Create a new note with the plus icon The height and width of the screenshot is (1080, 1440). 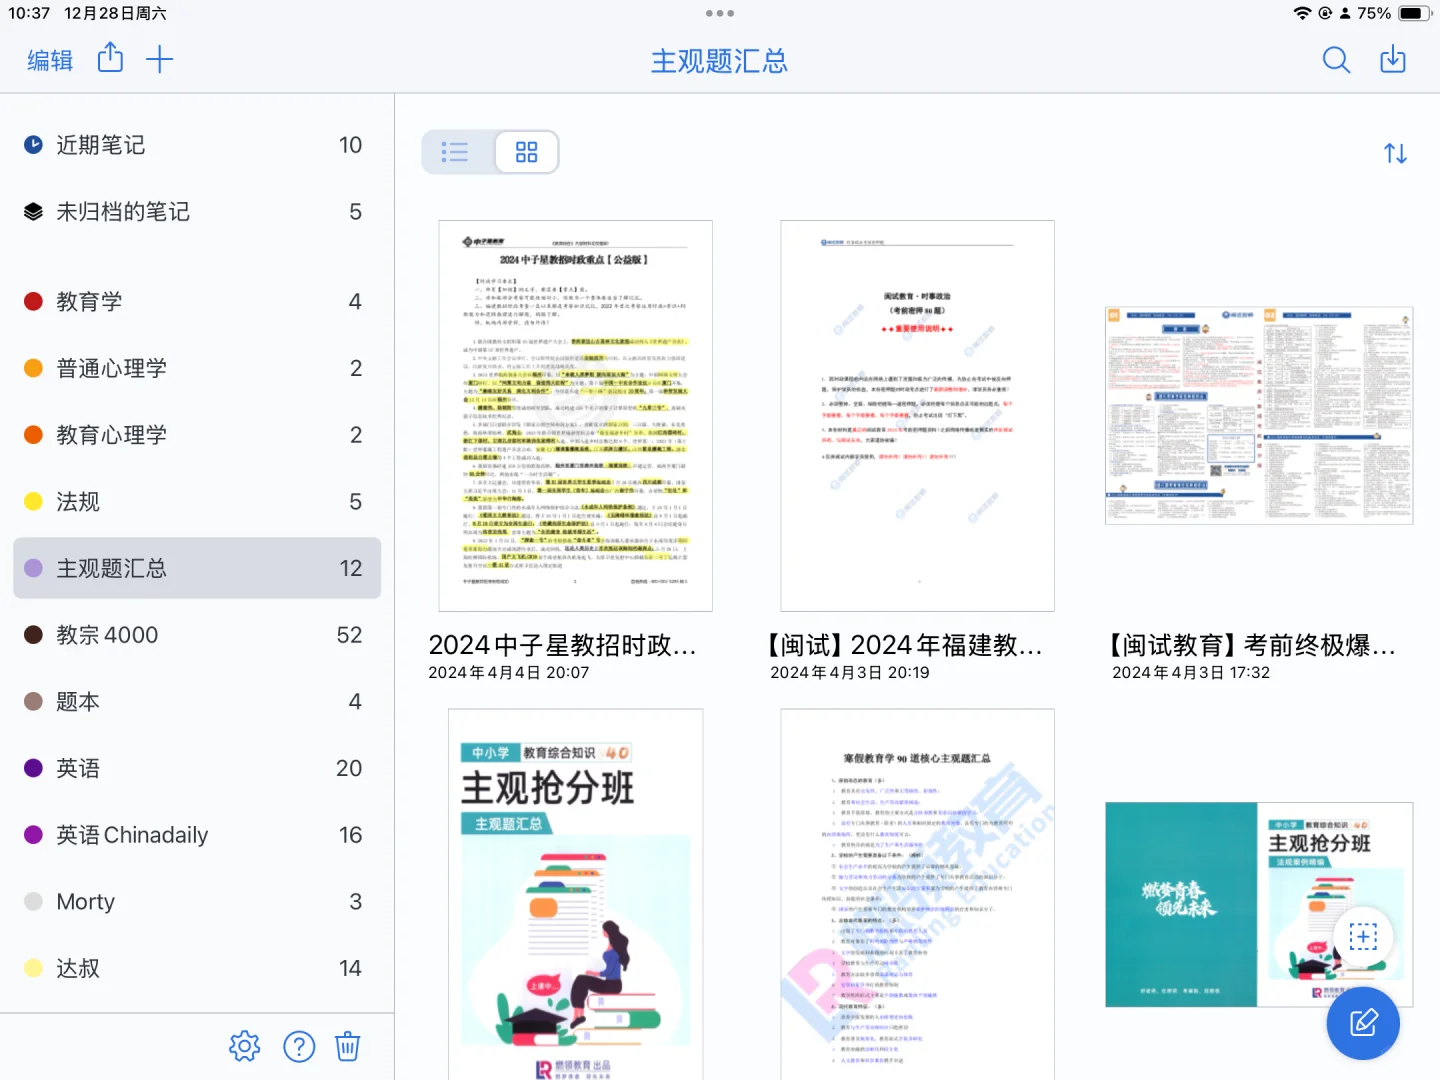click(159, 59)
